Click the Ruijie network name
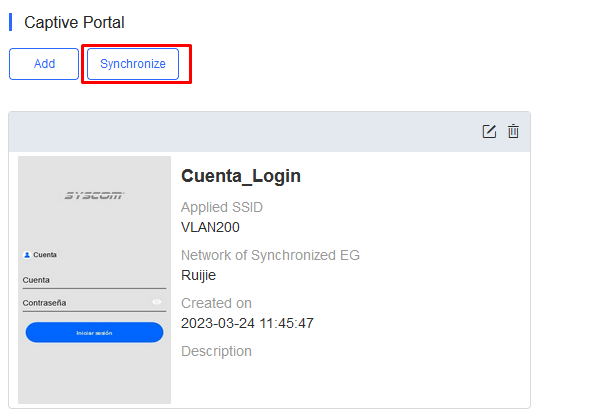592x419 pixels. [x=199, y=276]
